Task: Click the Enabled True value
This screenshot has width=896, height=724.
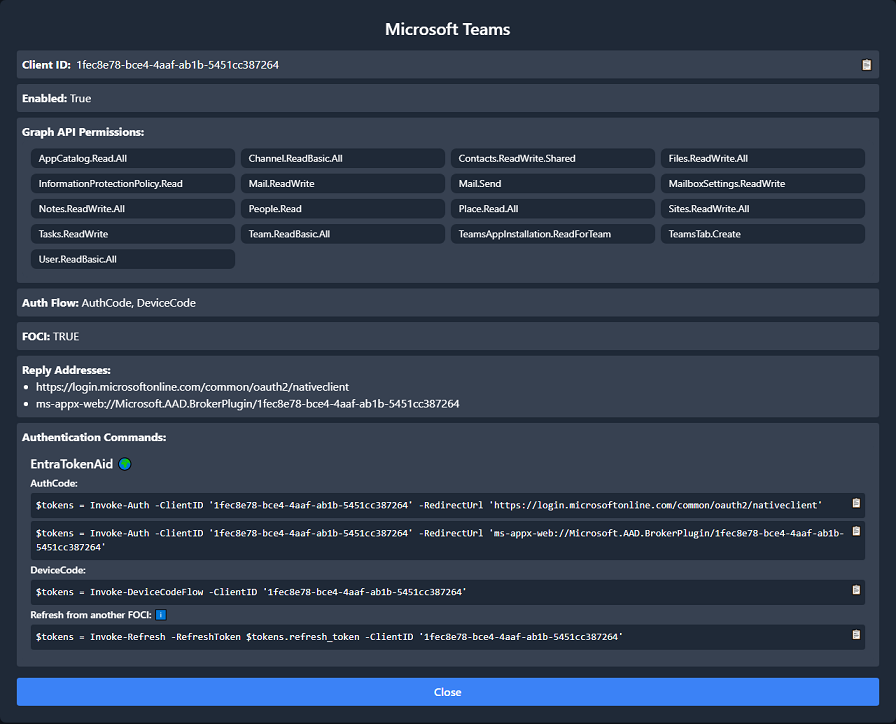Action: (x=81, y=98)
